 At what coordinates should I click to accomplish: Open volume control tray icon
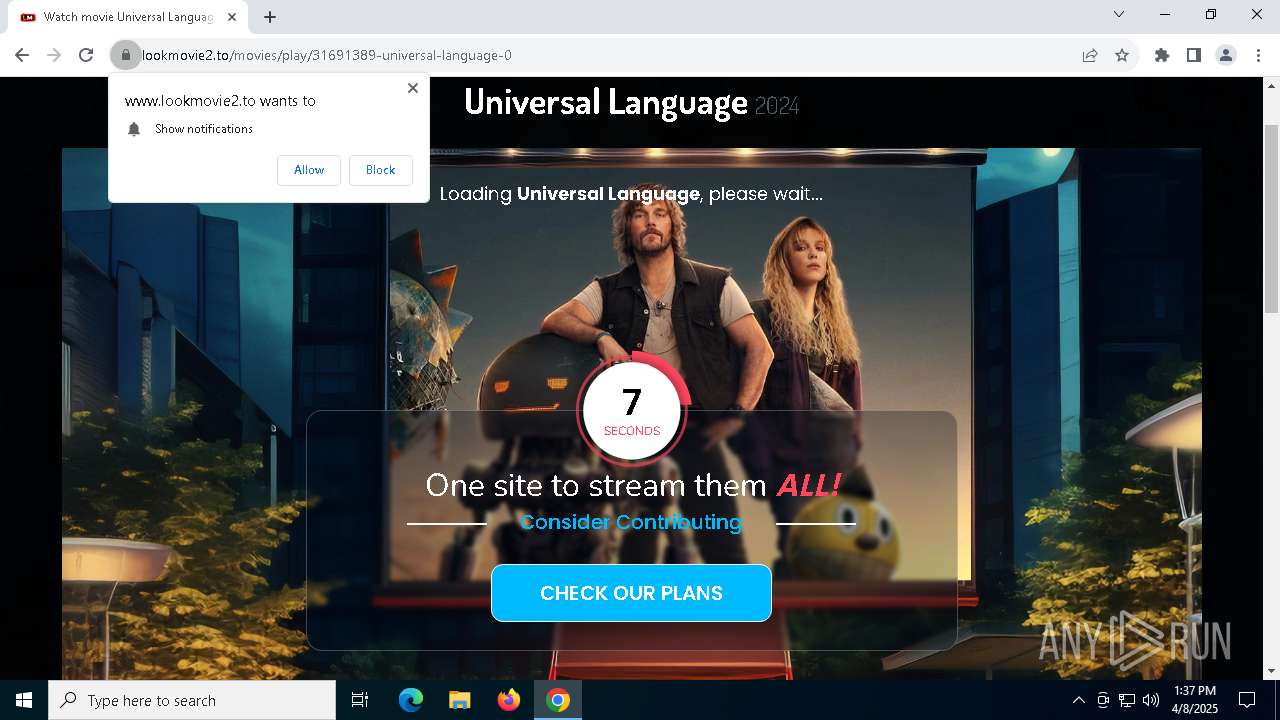[x=1151, y=700]
